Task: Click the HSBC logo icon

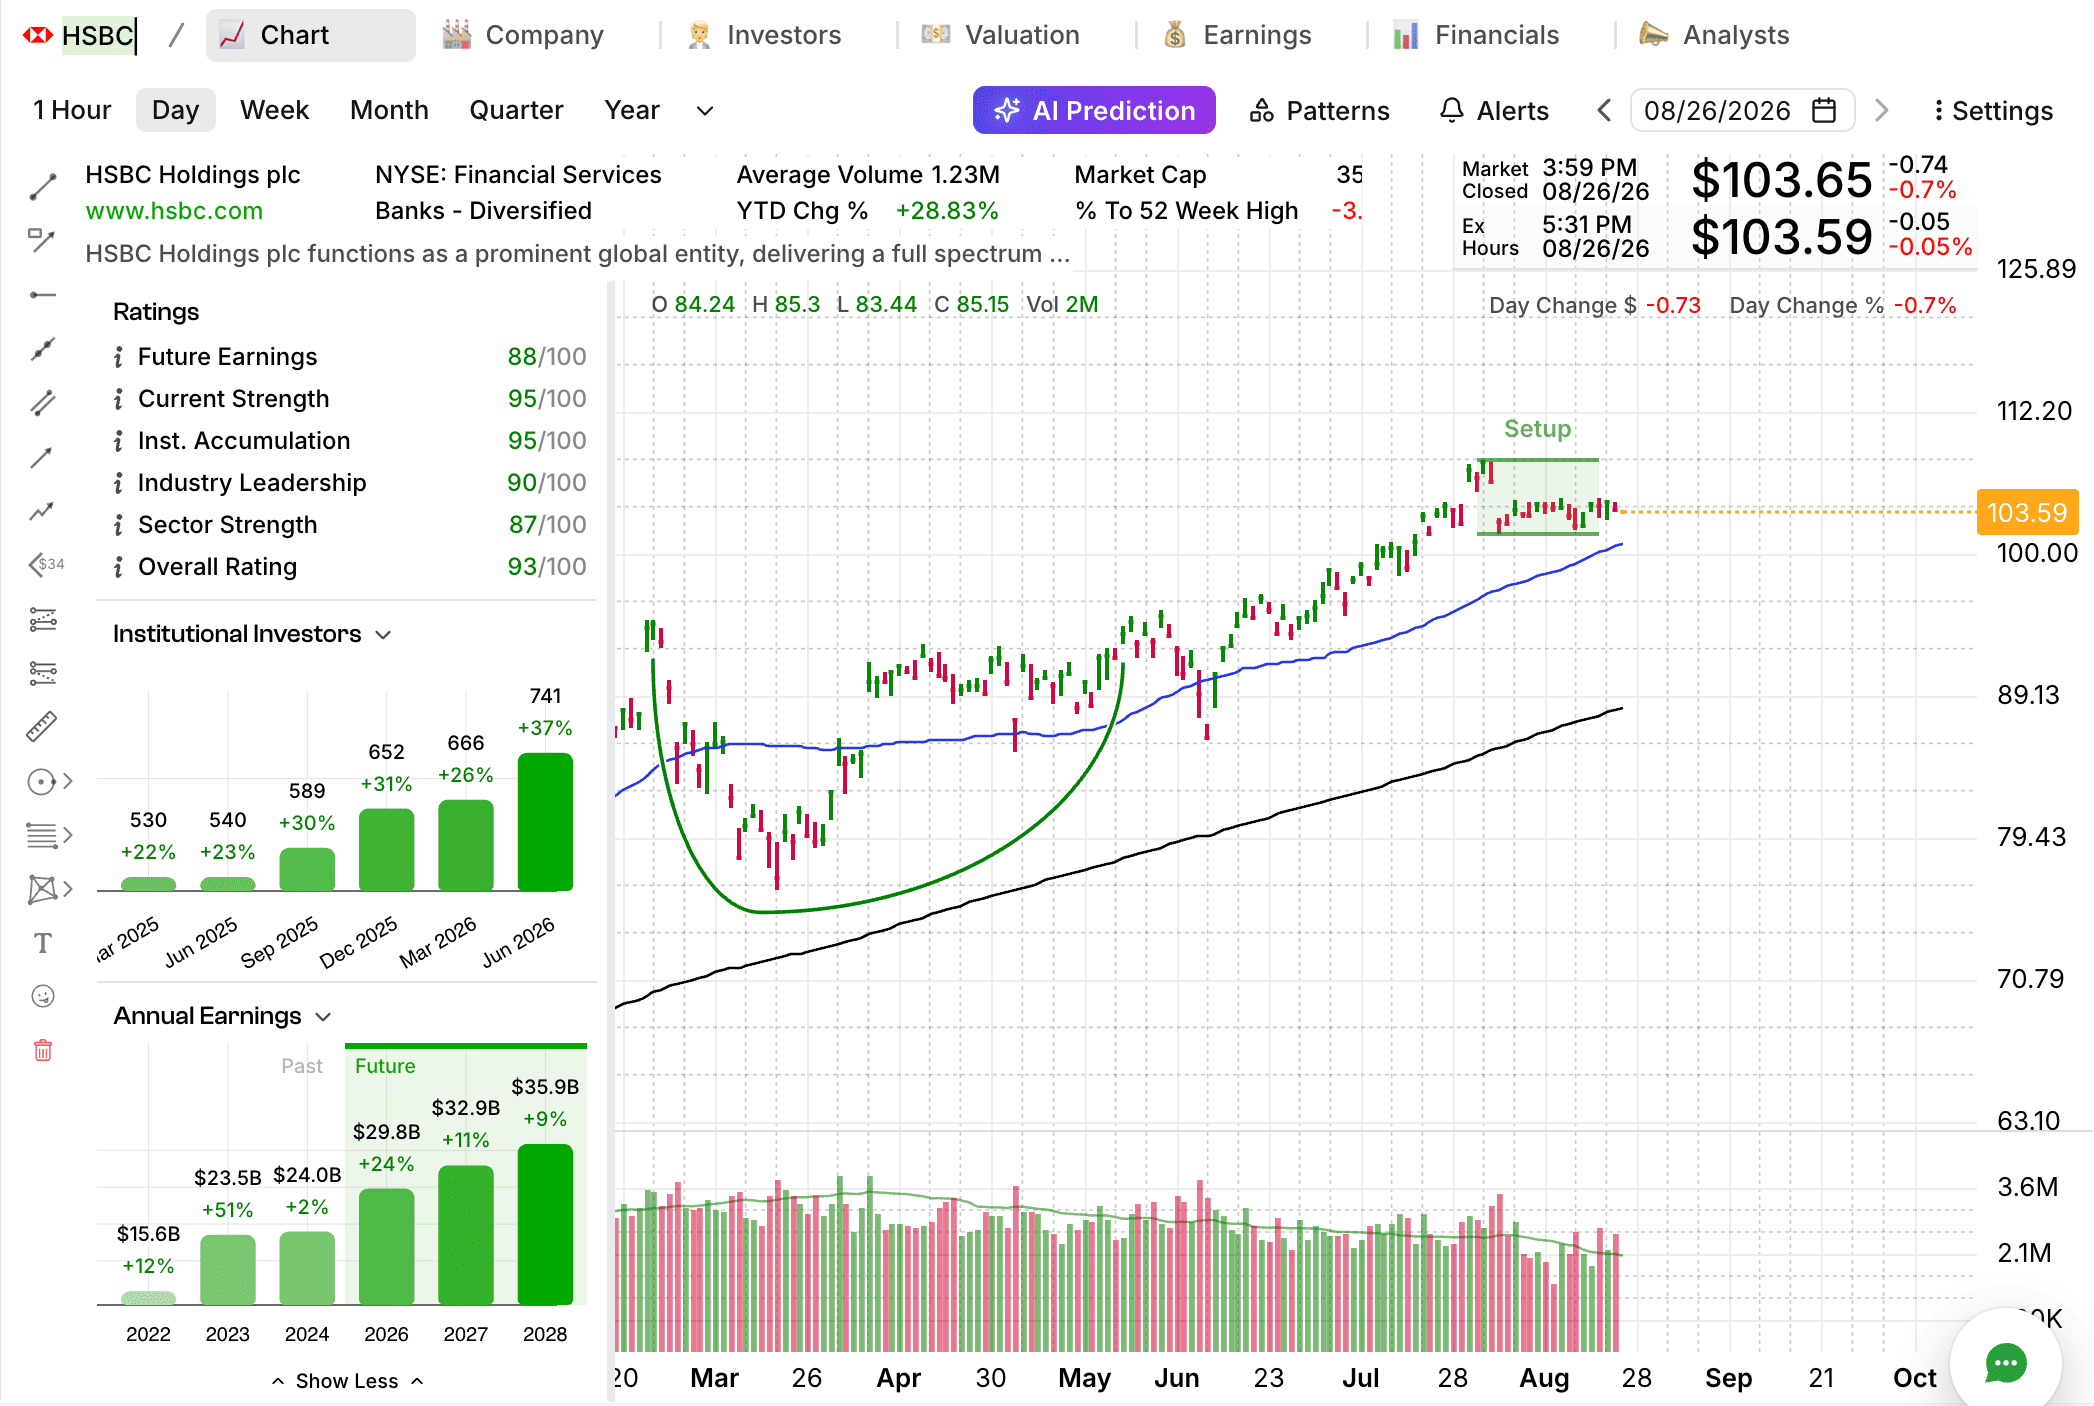Action: tap(38, 36)
